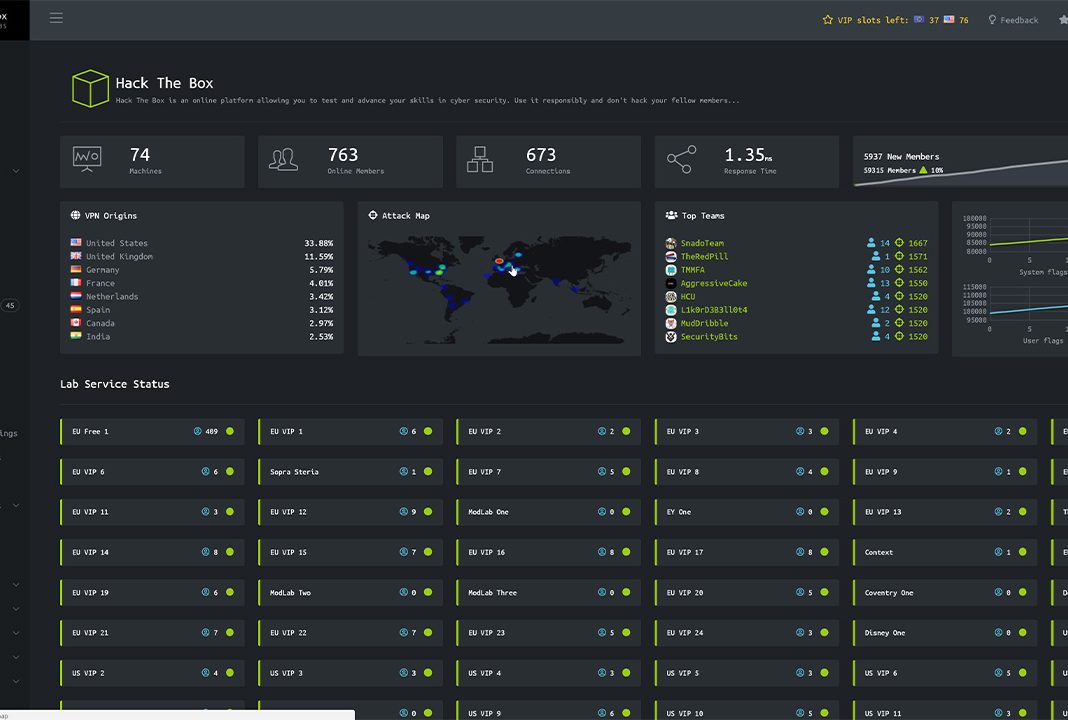Select the Coventry One lab card
Screen dimensions: 1068x720
tap(945, 593)
